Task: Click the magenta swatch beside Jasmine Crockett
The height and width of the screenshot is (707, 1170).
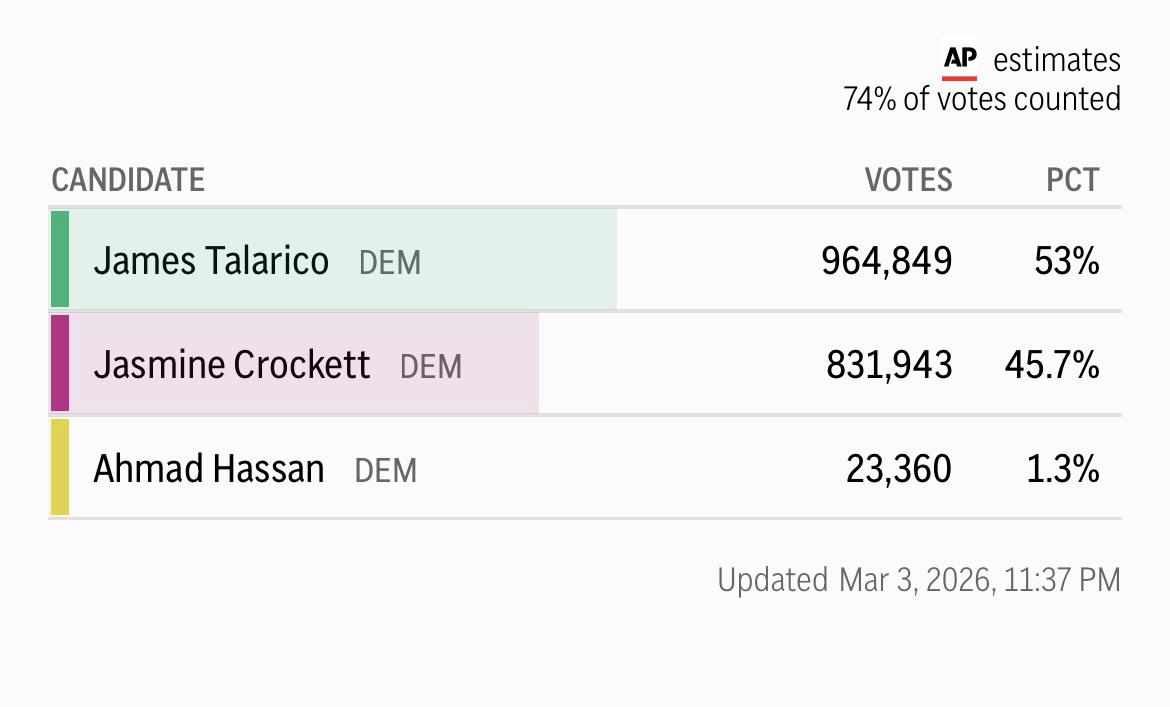Action: [x=60, y=363]
